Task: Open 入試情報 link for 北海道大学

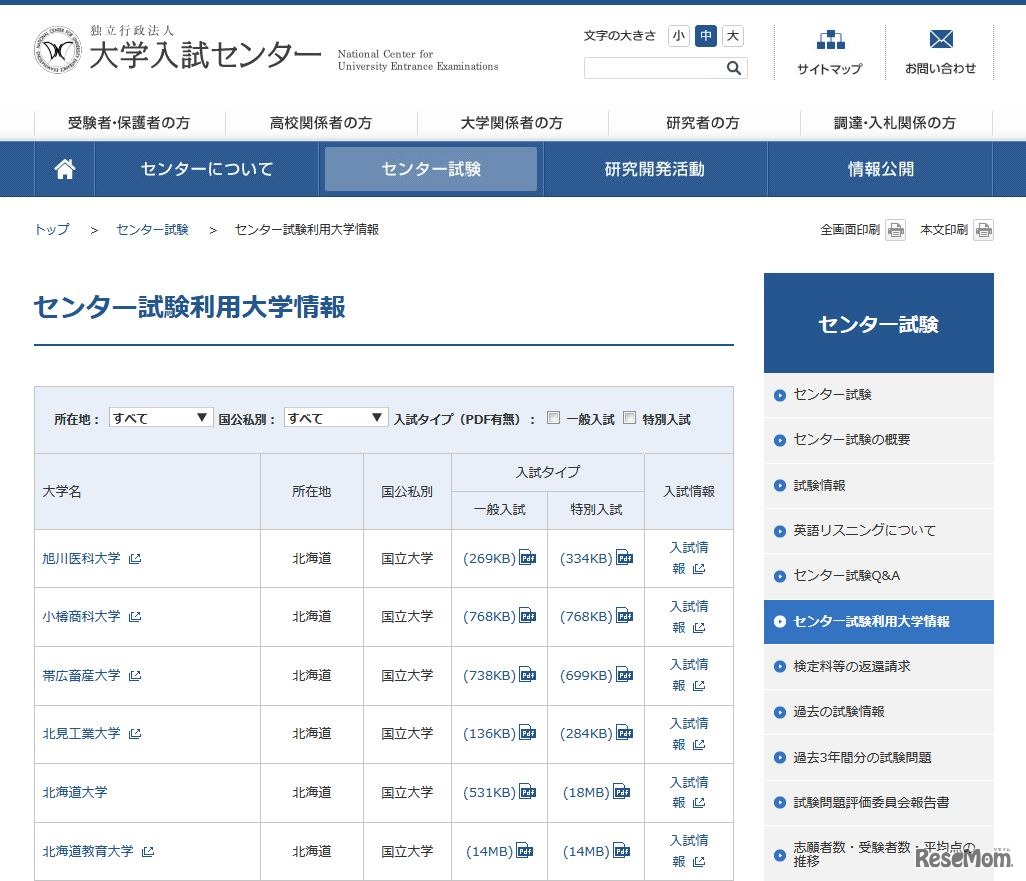Action: click(x=688, y=792)
